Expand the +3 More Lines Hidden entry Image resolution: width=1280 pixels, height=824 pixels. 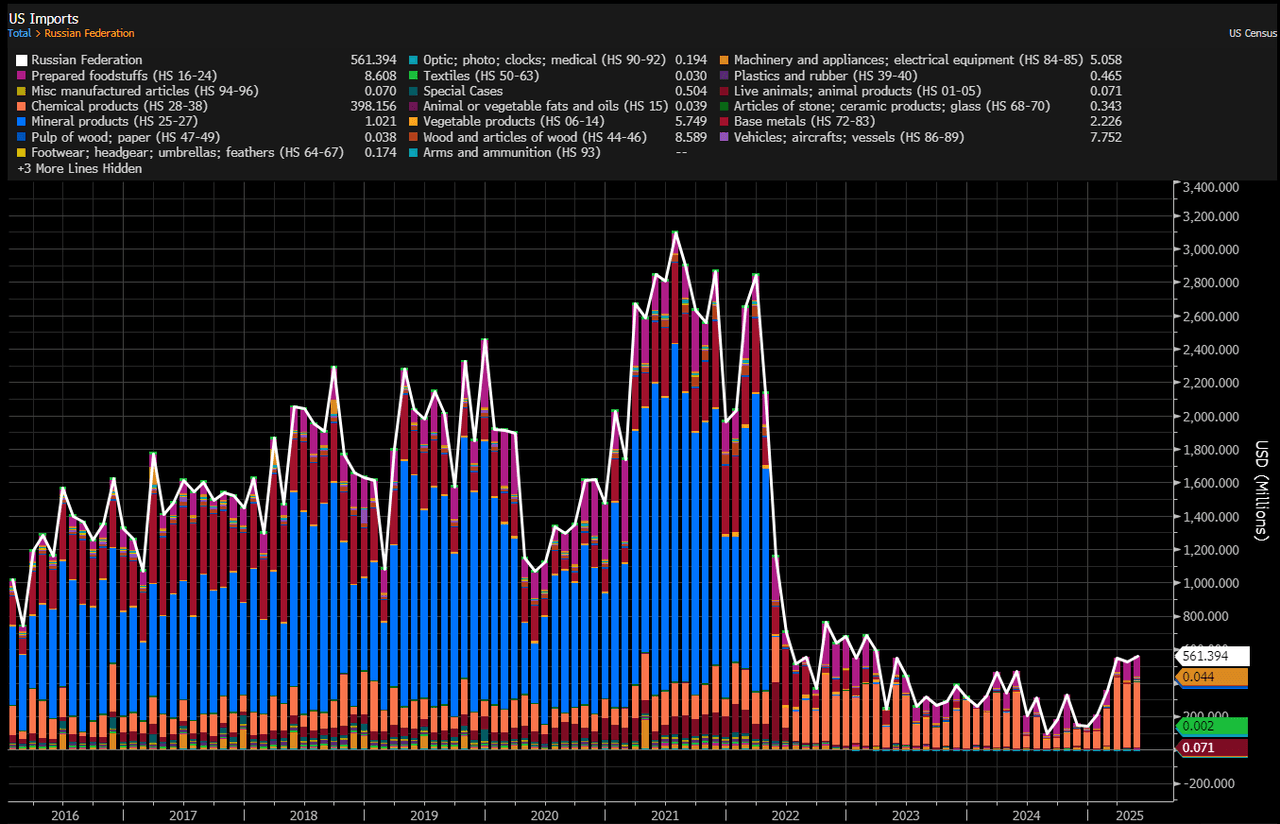click(79, 168)
